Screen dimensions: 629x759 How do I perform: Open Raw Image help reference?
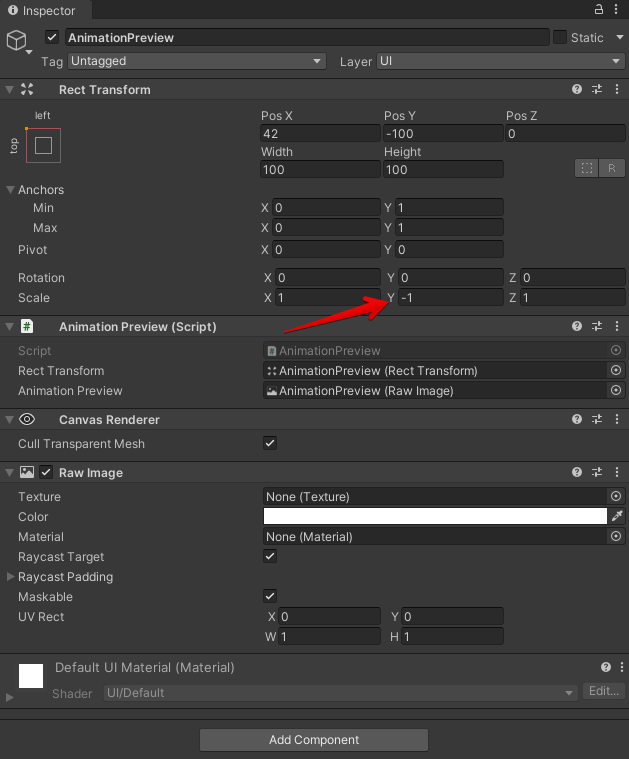[x=577, y=472]
